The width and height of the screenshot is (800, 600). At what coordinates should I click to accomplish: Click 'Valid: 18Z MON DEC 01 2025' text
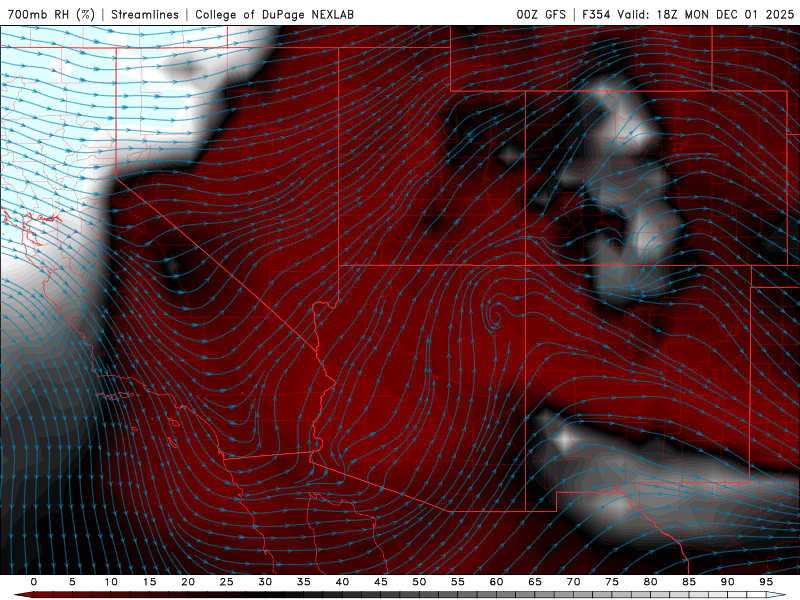706,14
